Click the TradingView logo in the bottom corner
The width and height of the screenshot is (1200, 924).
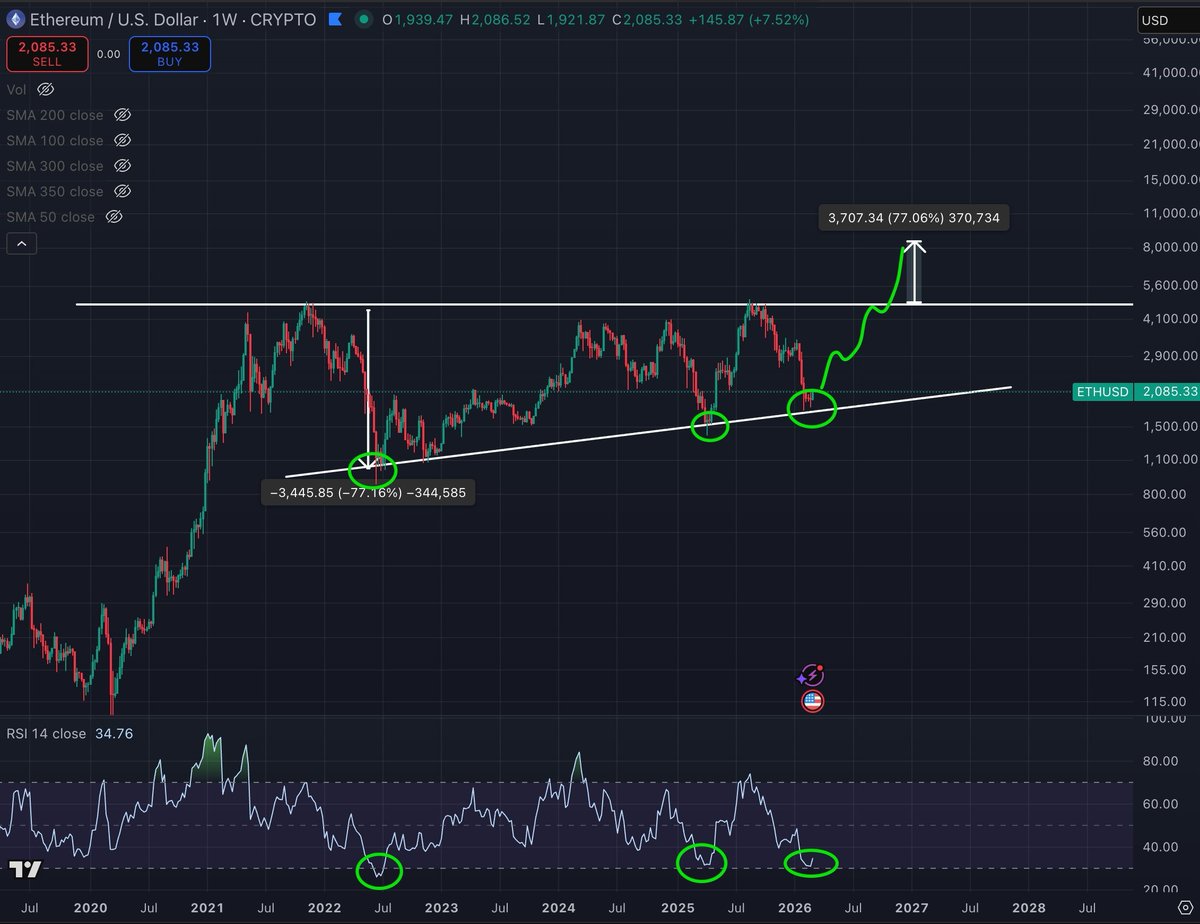pyautogui.click(x=25, y=869)
